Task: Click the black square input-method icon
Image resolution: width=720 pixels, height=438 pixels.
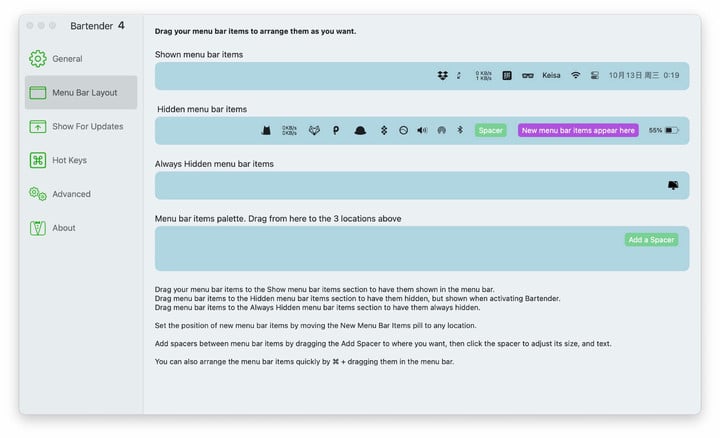Action: click(x=507, y=75)
